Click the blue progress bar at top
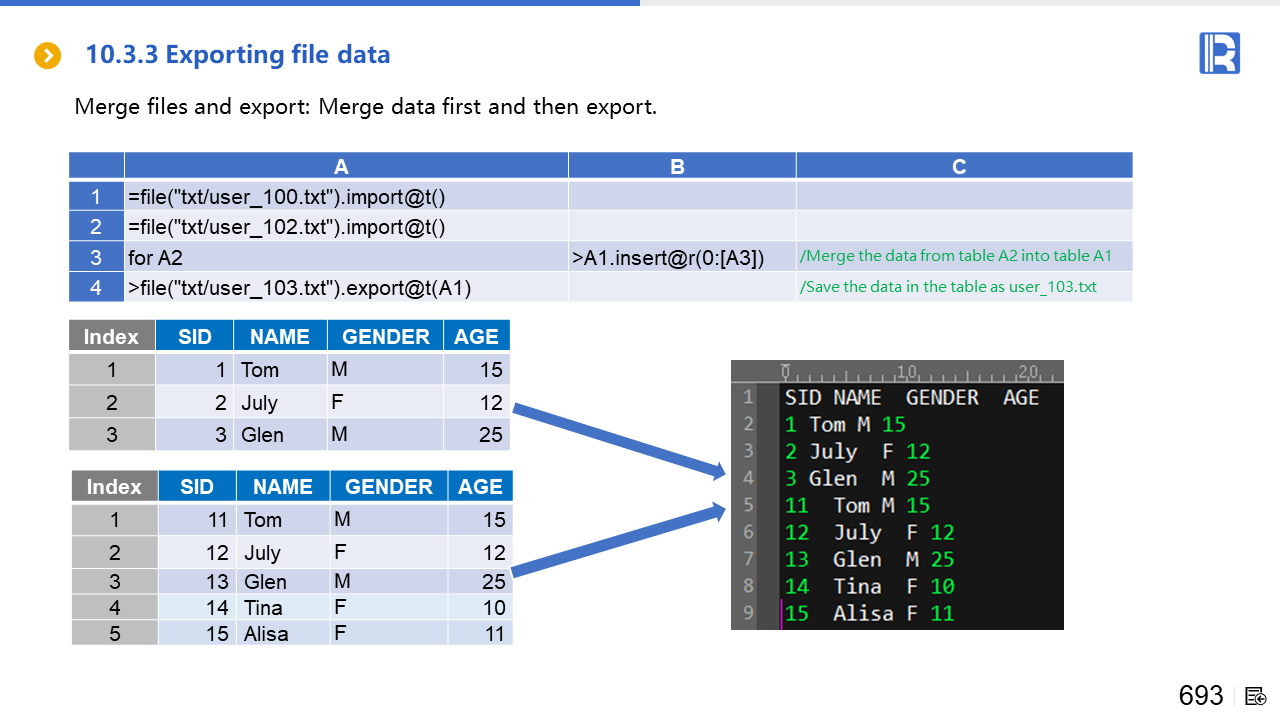This screenshot has height=720, width=1280. pos(320,3)
